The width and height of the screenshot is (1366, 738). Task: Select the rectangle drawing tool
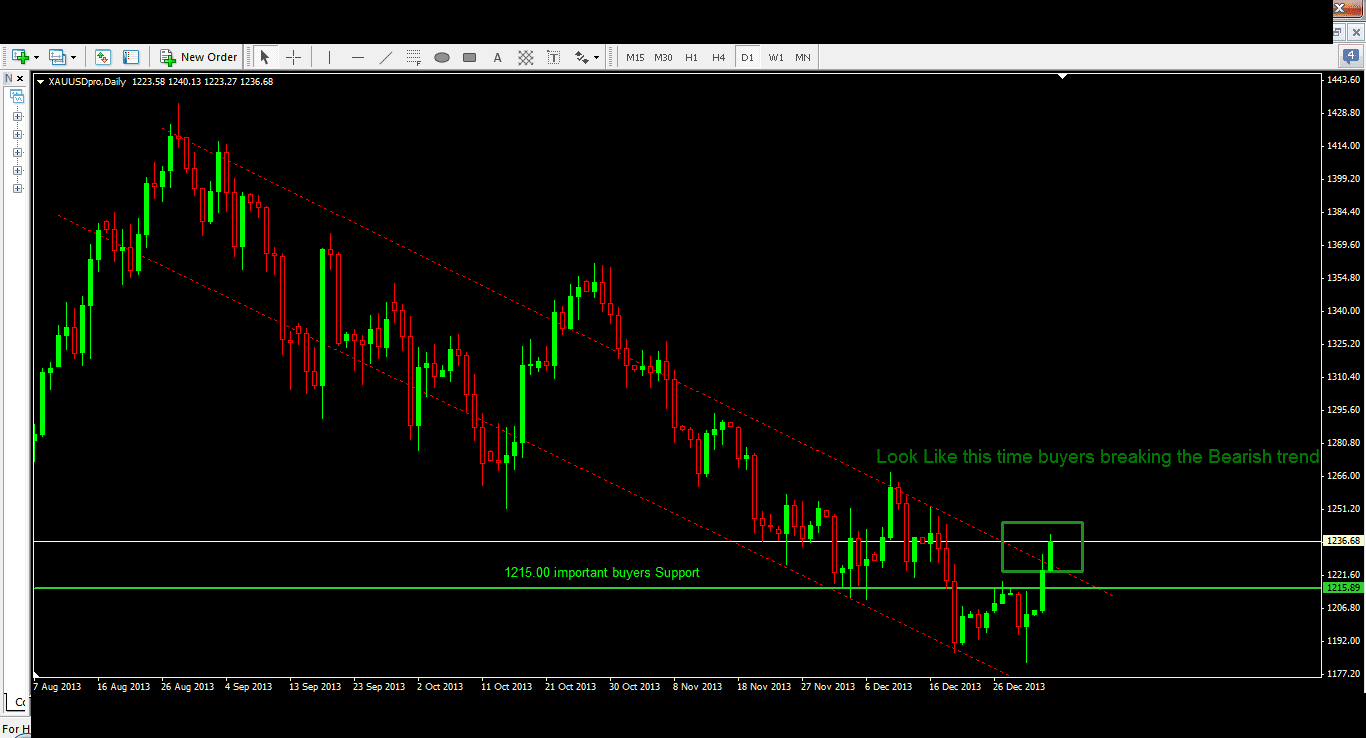tap(470, 58)
